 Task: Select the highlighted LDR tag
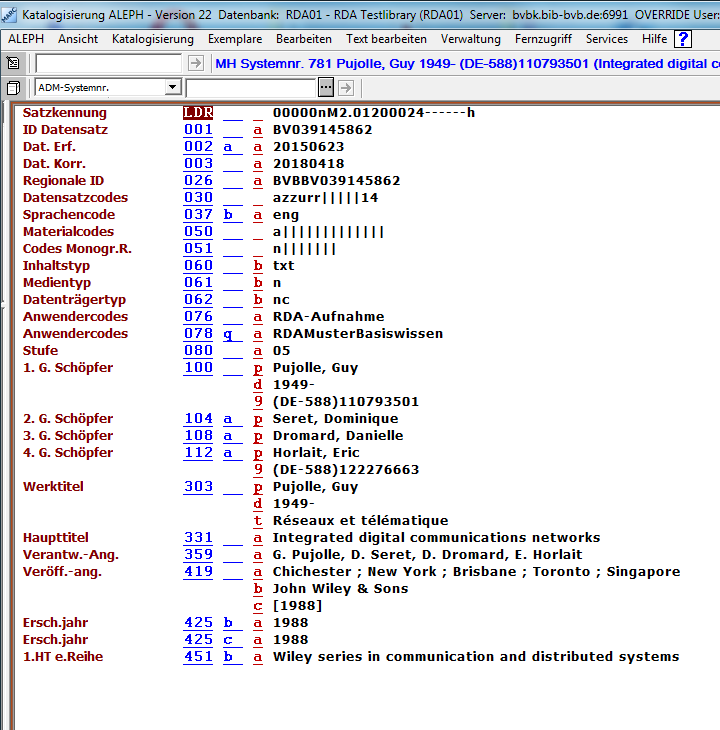(198, 113)
